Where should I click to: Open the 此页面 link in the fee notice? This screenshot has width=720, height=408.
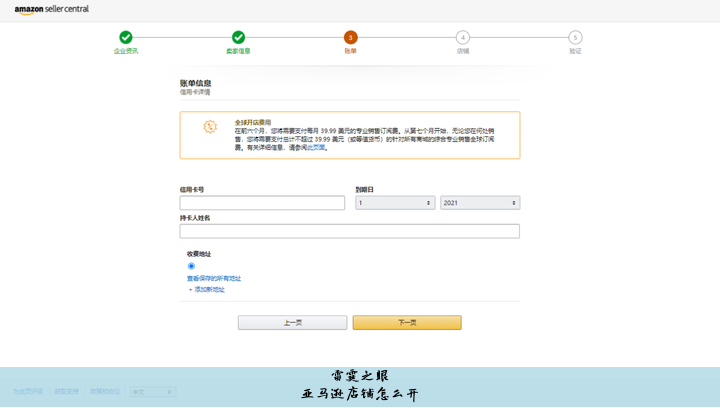(x=316, y=147)
